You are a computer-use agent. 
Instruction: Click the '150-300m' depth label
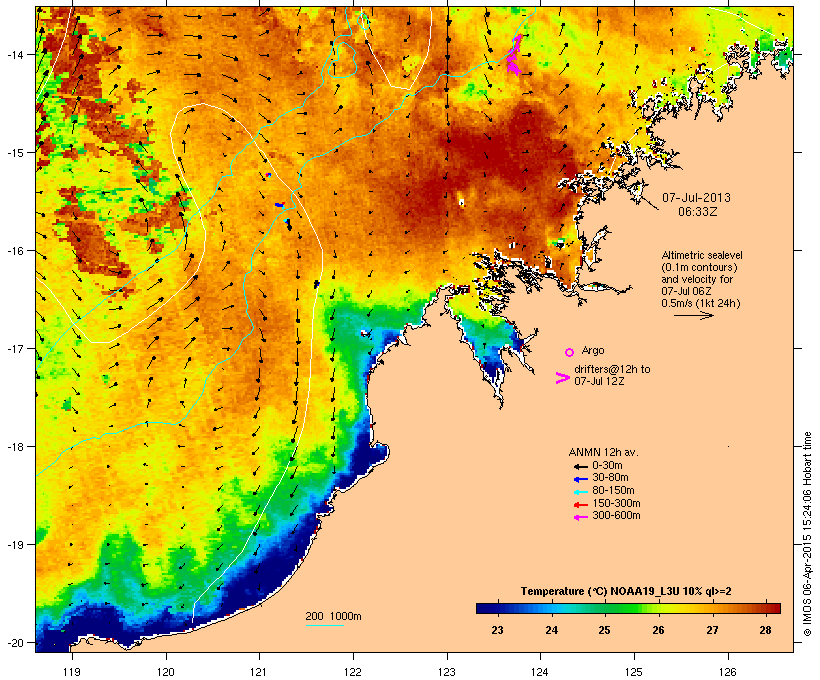pos(616,503)
